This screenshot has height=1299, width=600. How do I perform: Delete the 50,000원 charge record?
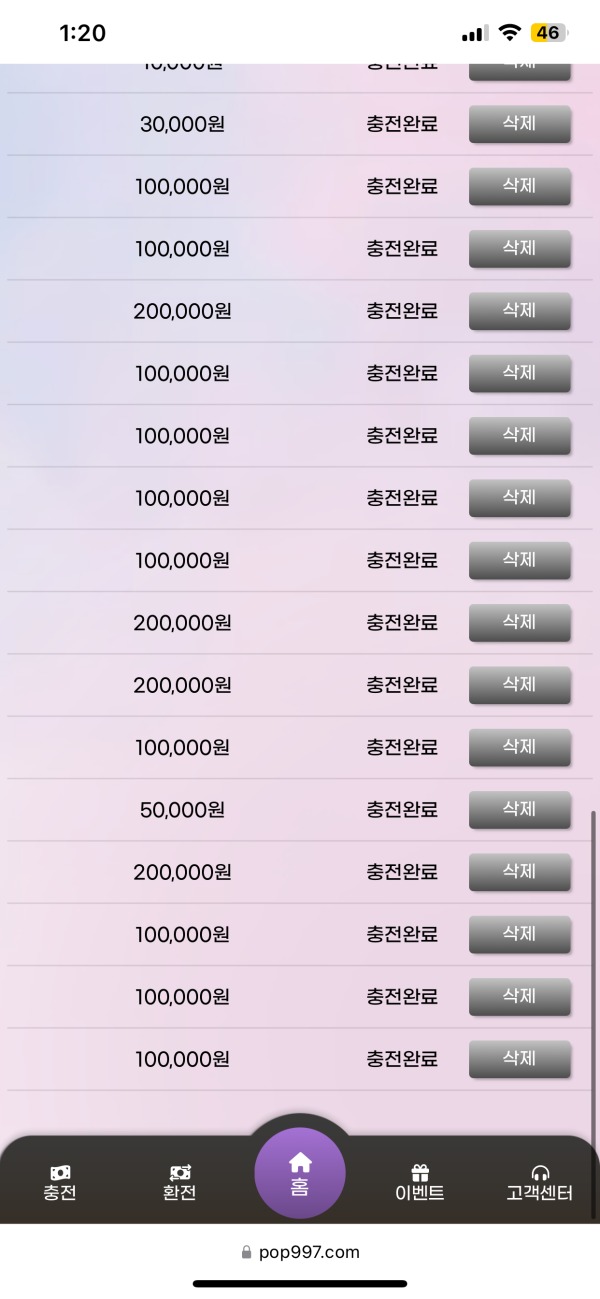tap(520, 810)
